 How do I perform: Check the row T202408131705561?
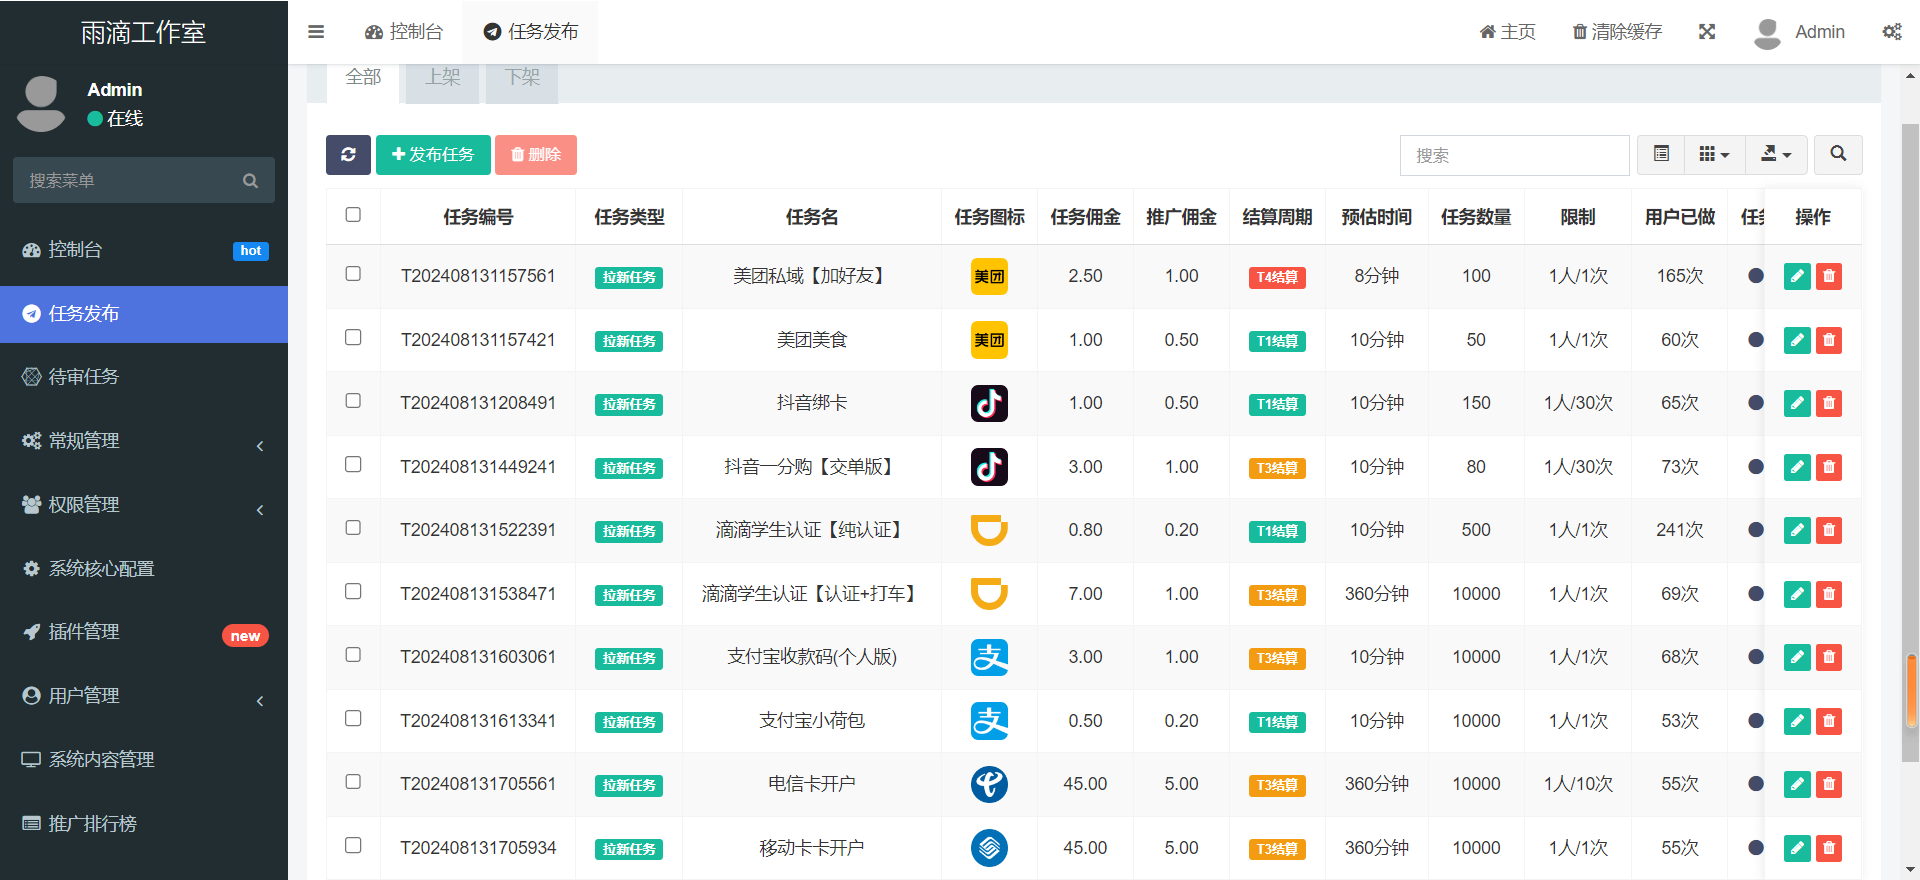[353, 782]
